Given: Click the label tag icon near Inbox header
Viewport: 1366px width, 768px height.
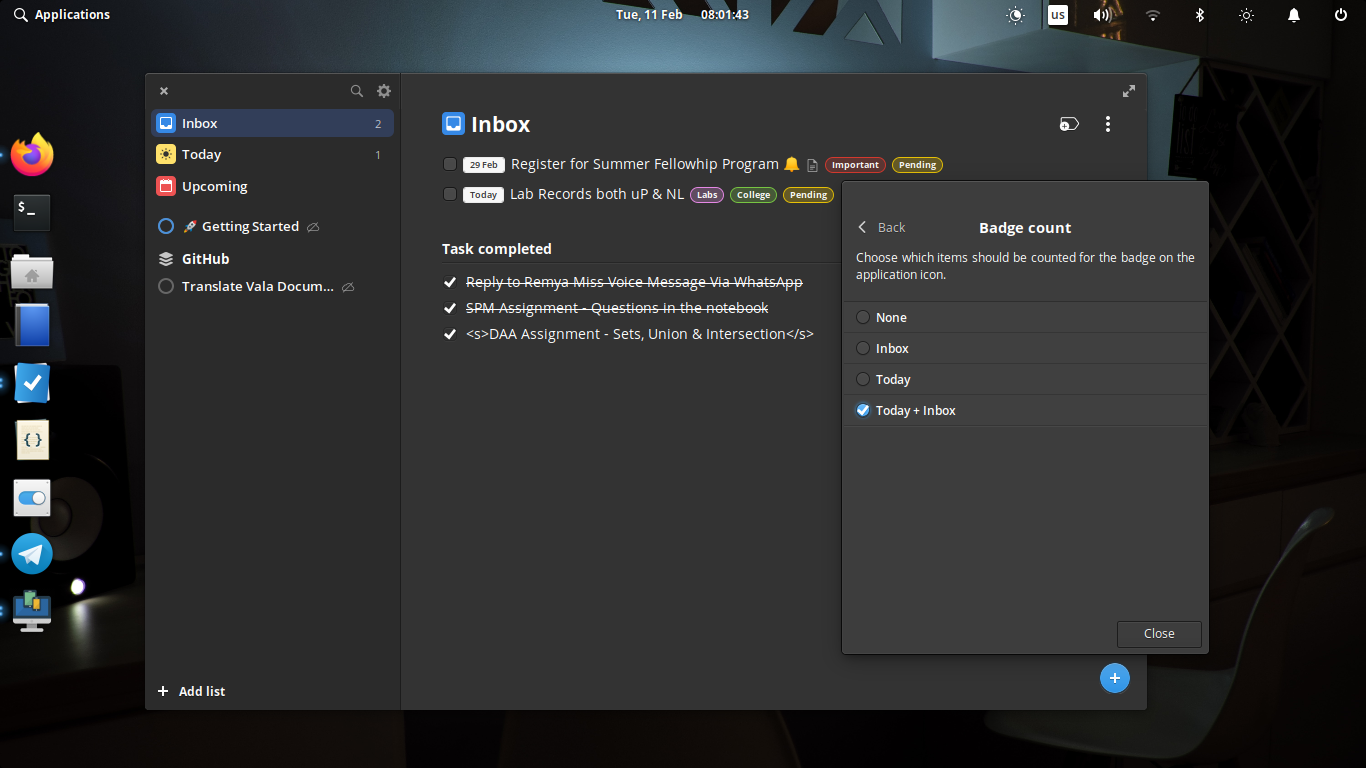Looking at the screenshot, I should pyautogui.click(x=1069, y=124).
